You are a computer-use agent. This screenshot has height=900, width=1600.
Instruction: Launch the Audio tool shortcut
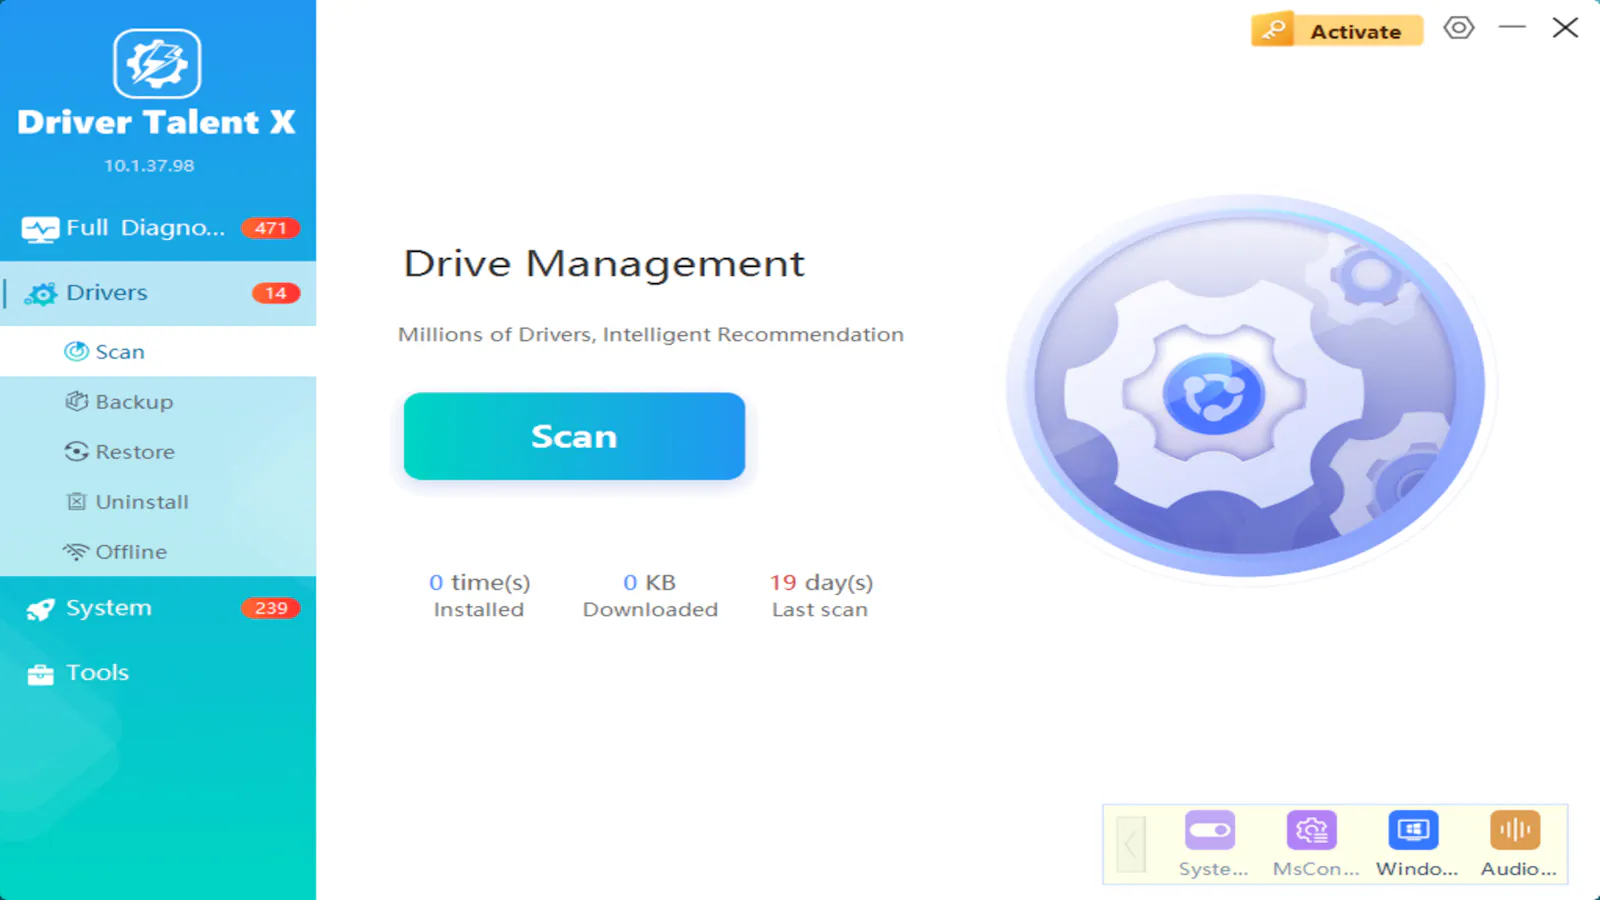[x=1517, y=844]
